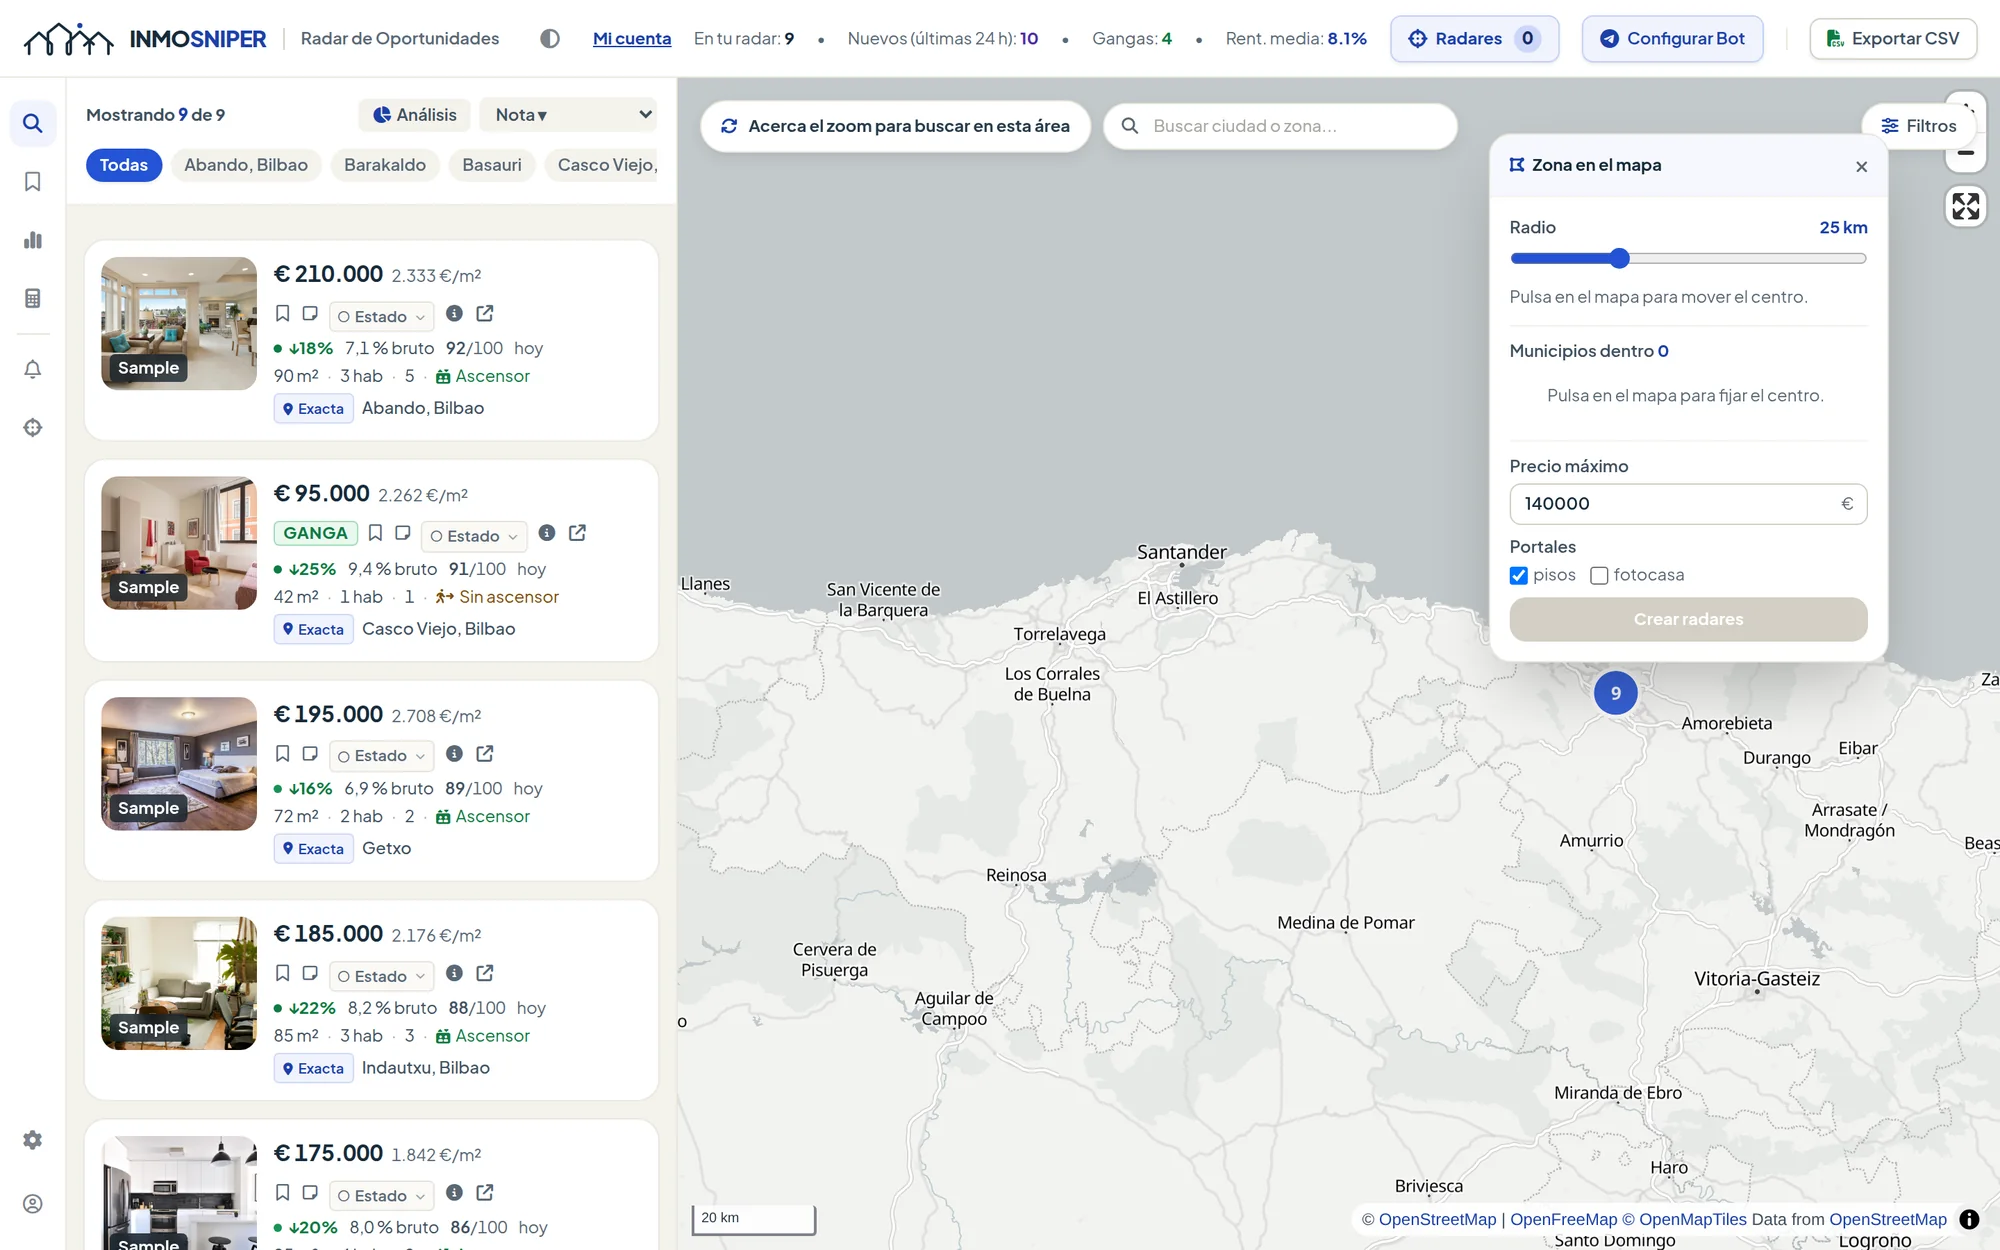The height and width of the screenshot is (1250, 2000).
Task: Click the Crear radares button
Action: click(1688, 620)
